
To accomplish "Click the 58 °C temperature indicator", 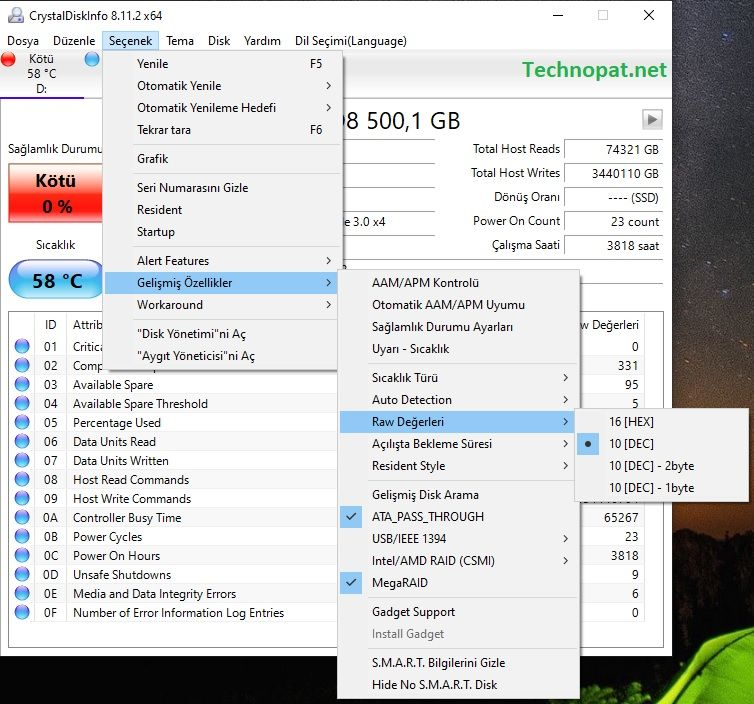I will click(57, 280).
